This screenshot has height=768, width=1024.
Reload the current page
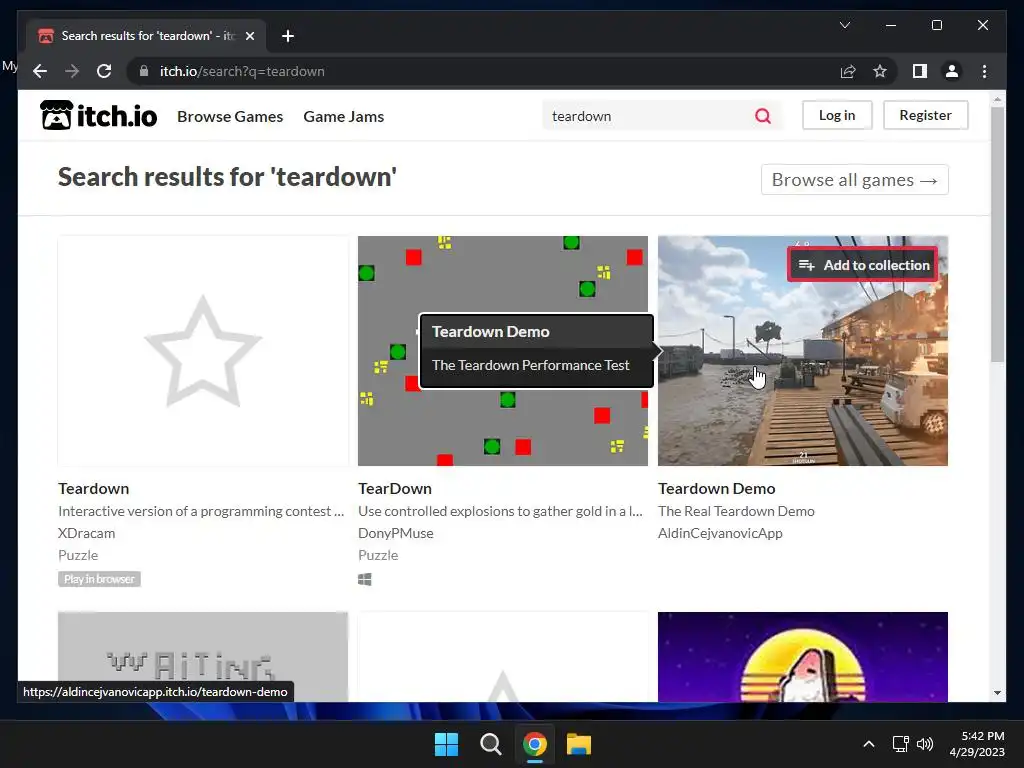pyautogui.click(x=104, y=71)
